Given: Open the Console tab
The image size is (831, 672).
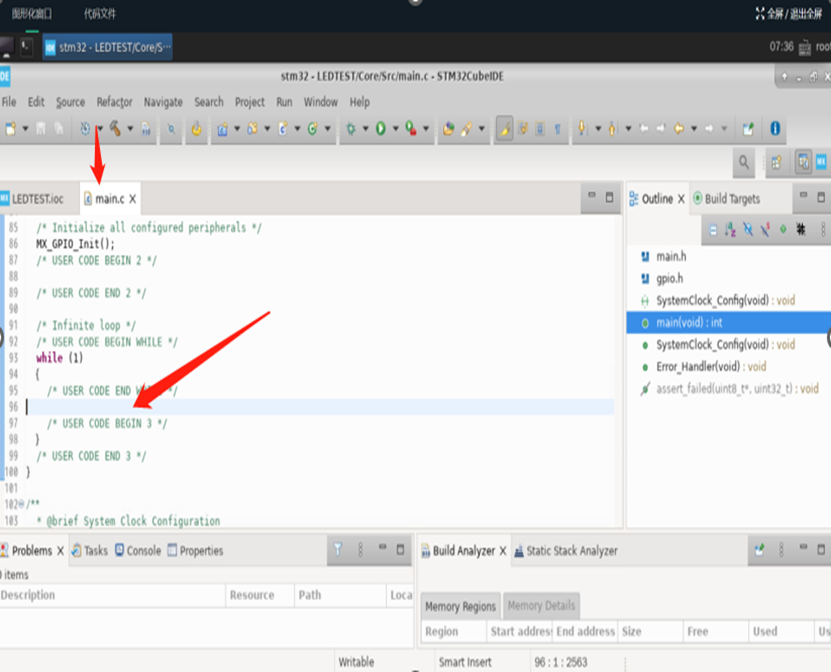Looking at the screenshot, I should tap(138, 551).
